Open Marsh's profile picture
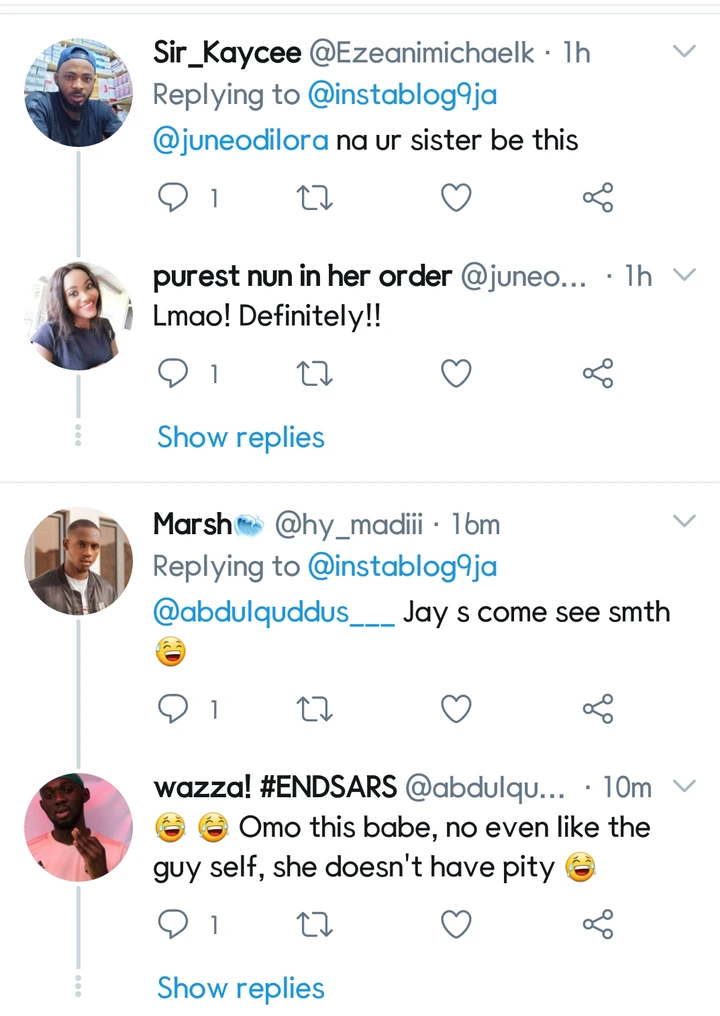 78,560
